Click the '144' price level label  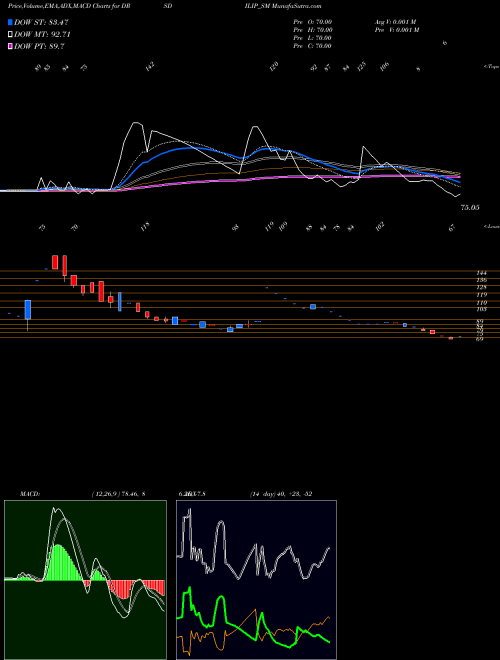[481, 273]
